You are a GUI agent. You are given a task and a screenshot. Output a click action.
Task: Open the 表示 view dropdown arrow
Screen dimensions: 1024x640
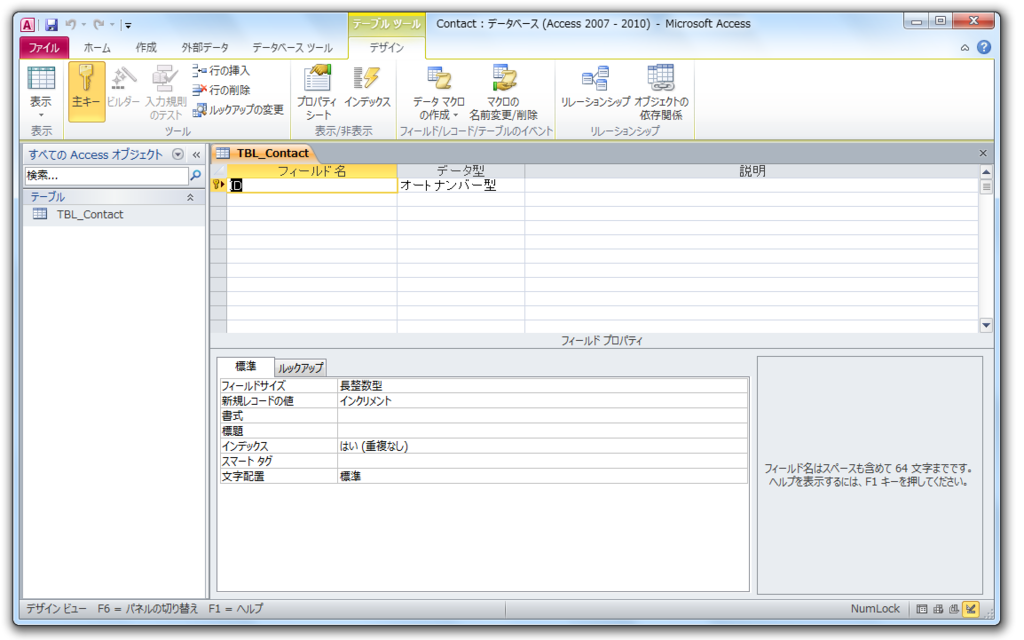[x=40, y=115]
